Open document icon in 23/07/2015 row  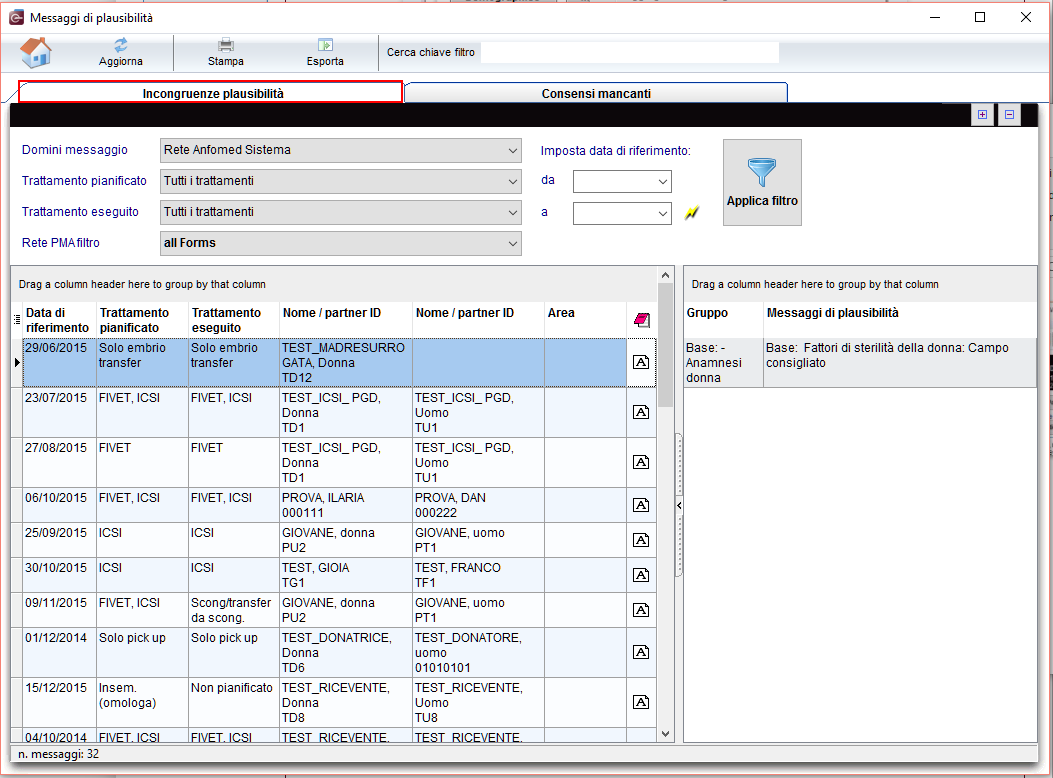coord(641,412)
